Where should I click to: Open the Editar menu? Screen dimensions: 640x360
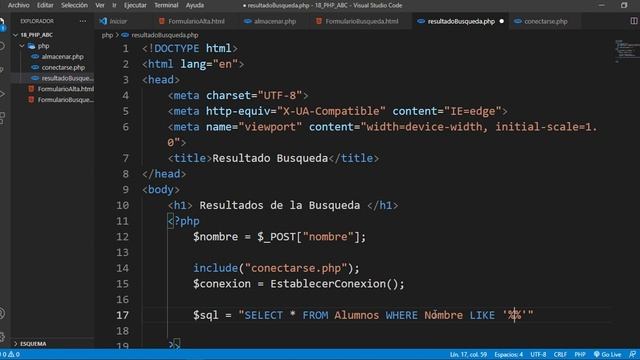[x=45, y=5]
